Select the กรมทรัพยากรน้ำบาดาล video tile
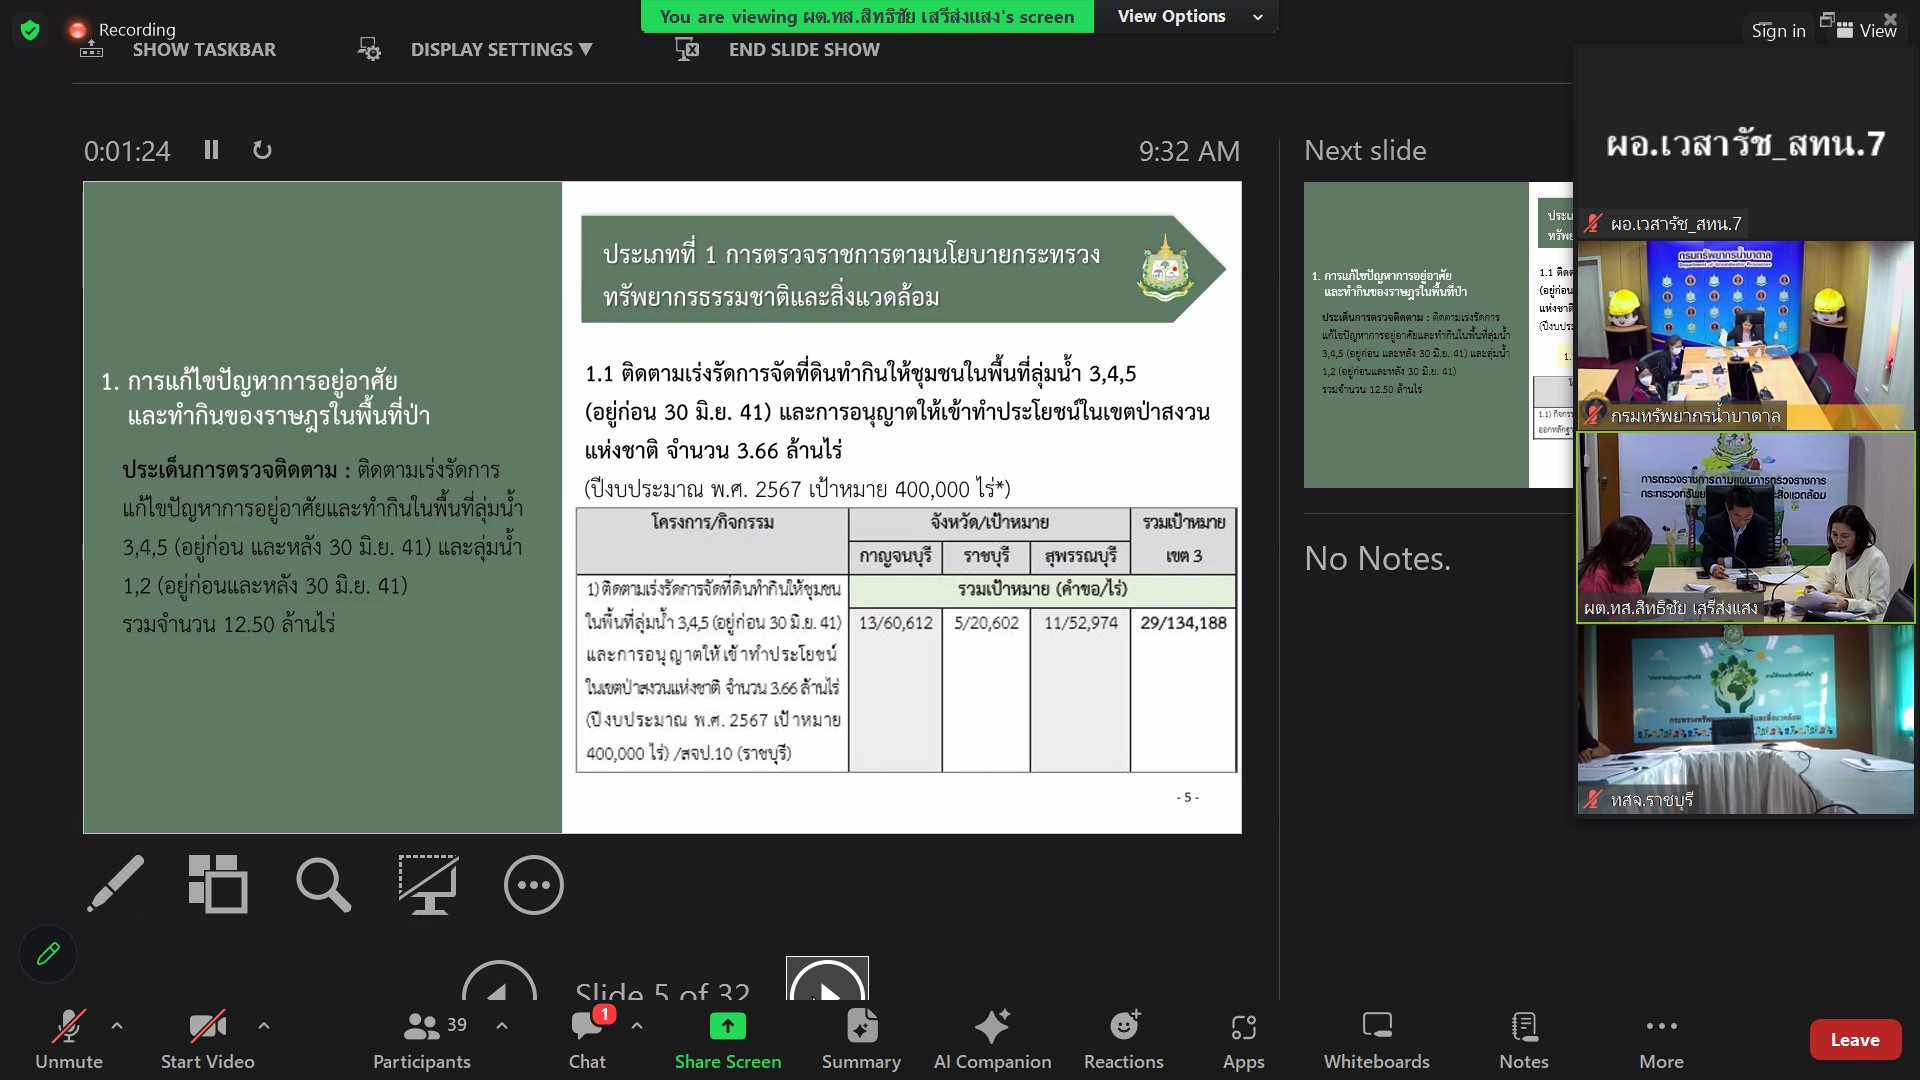 1746,335
